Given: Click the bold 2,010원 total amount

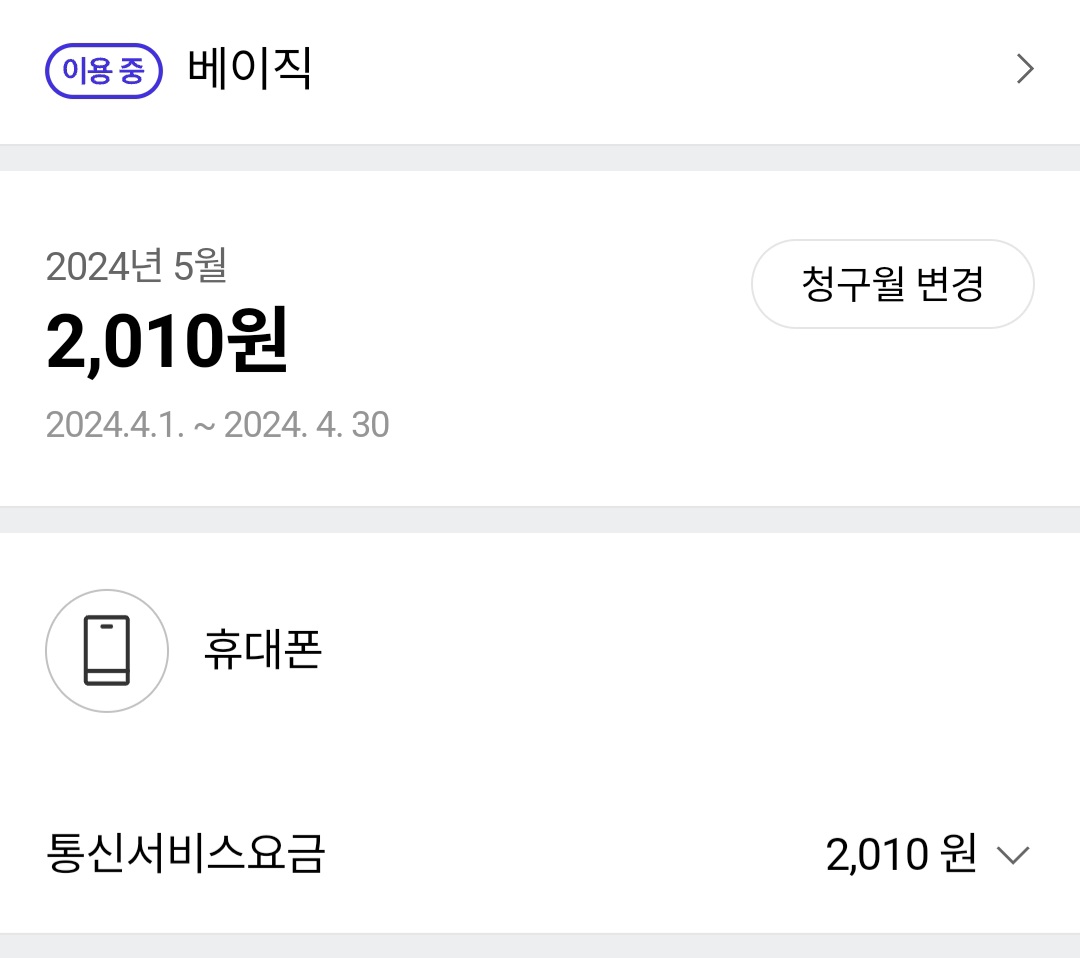Looking at the screenshot, I should (167, 341).
